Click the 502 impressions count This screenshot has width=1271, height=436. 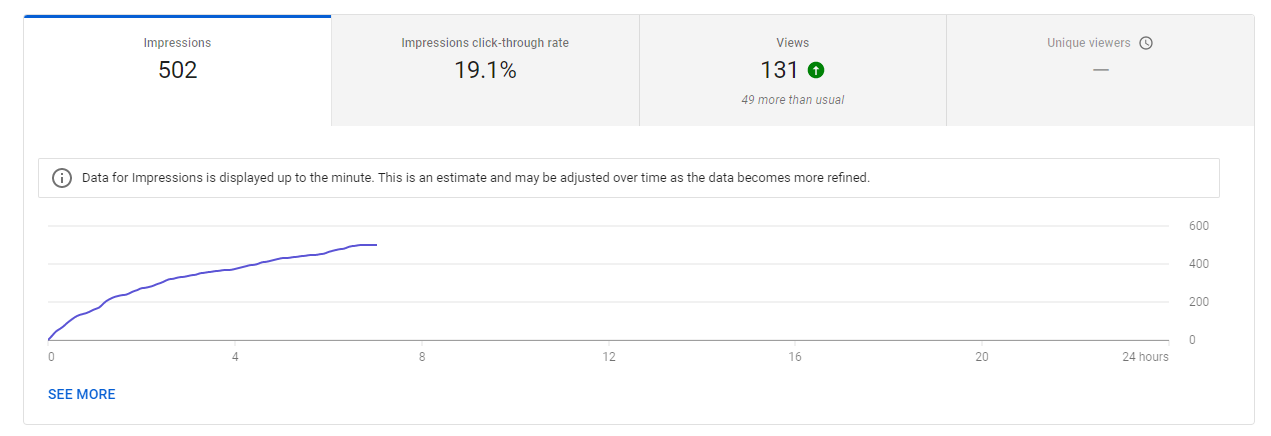[x=177, y=70]
